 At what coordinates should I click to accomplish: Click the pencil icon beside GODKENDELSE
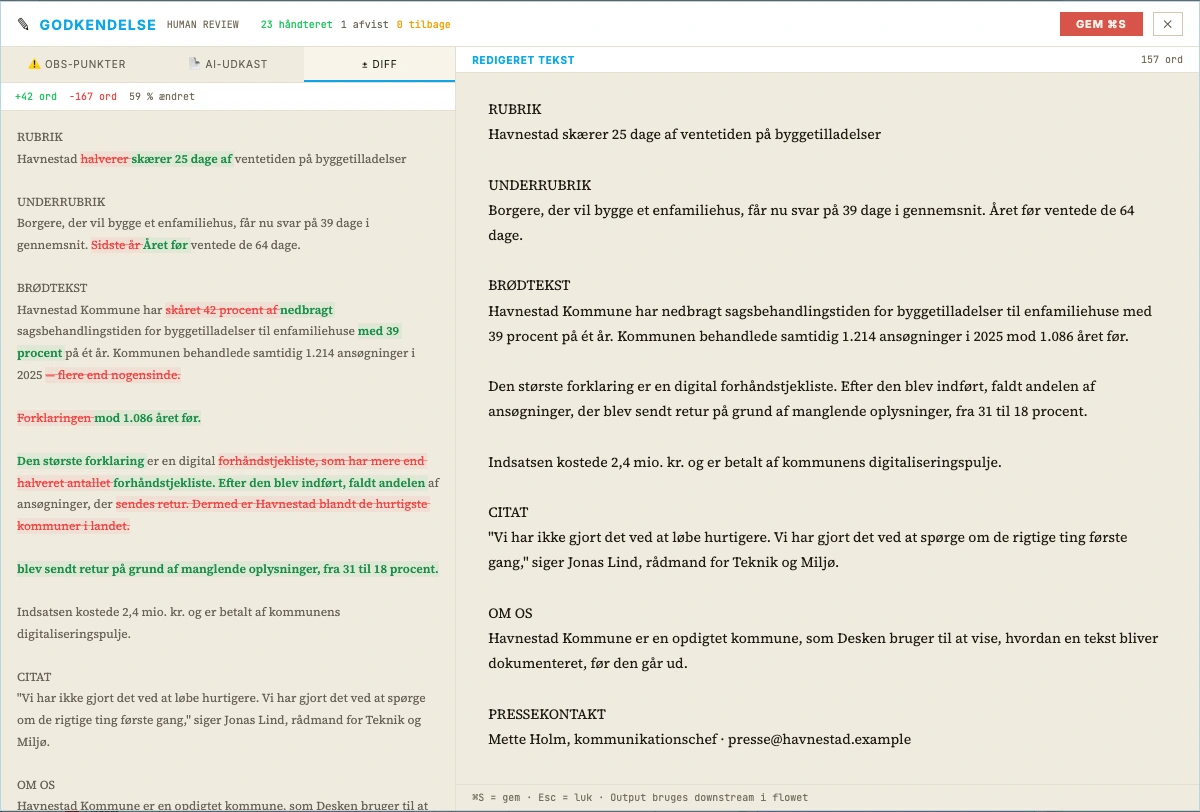[x=24, y=24]
